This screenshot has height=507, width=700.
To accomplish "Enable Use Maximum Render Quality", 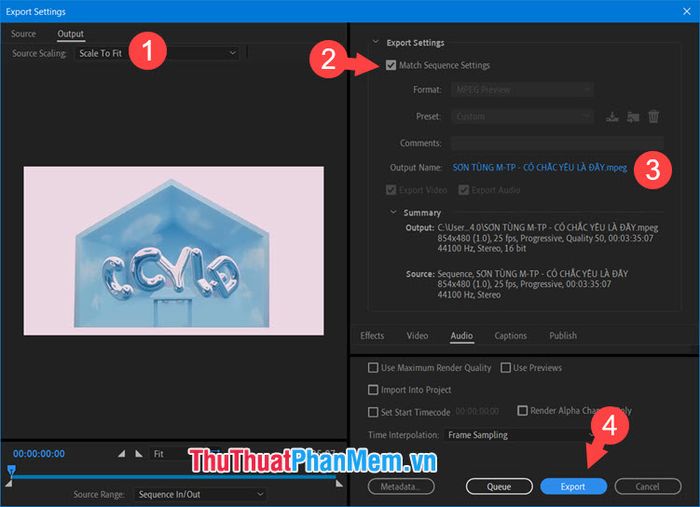I will pos(373,368).
